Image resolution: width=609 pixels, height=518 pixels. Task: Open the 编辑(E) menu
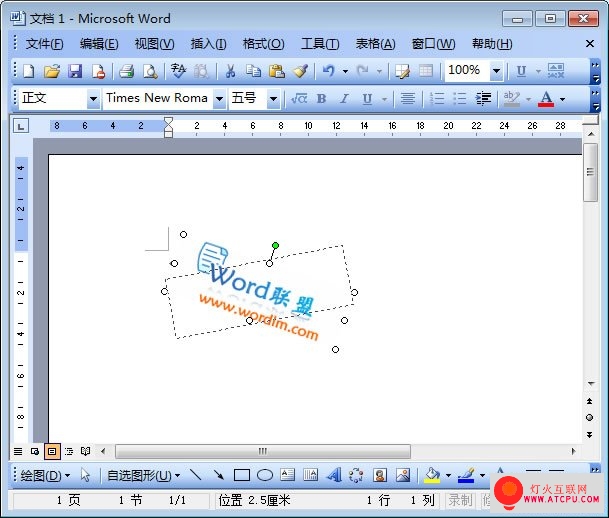pyautogui.click(x=99, y=44)
